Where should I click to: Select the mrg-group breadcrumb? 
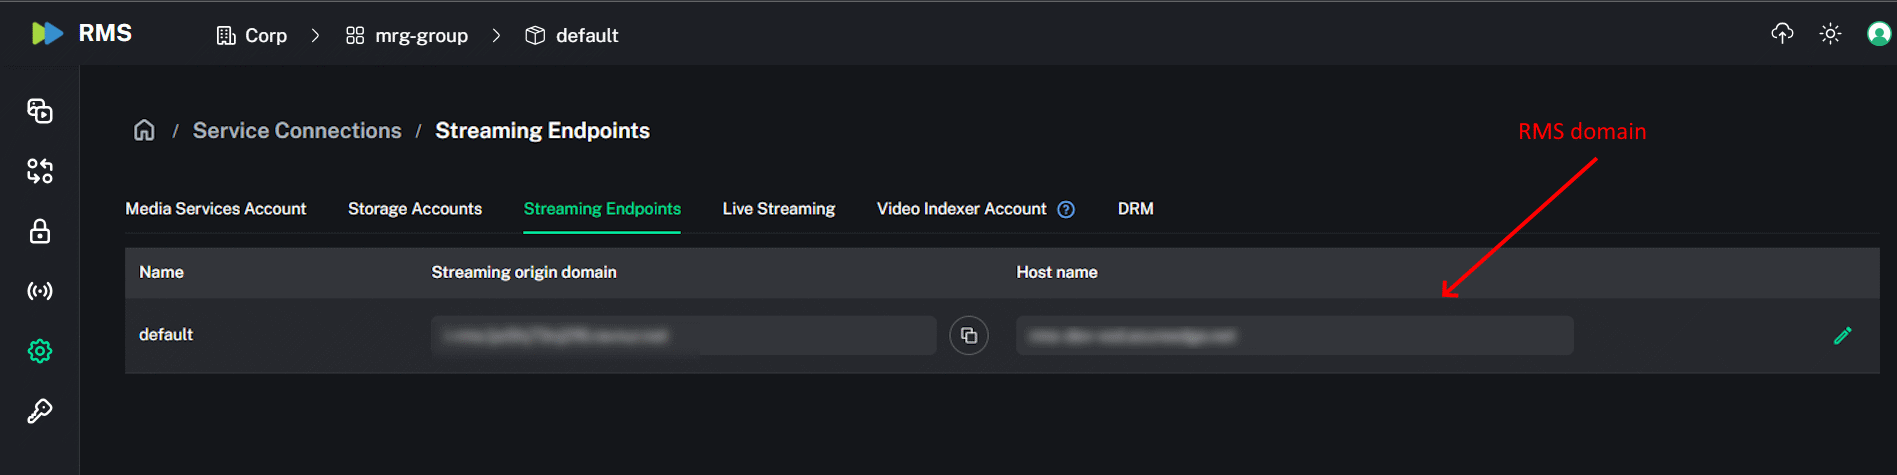[x=407, y=35]
